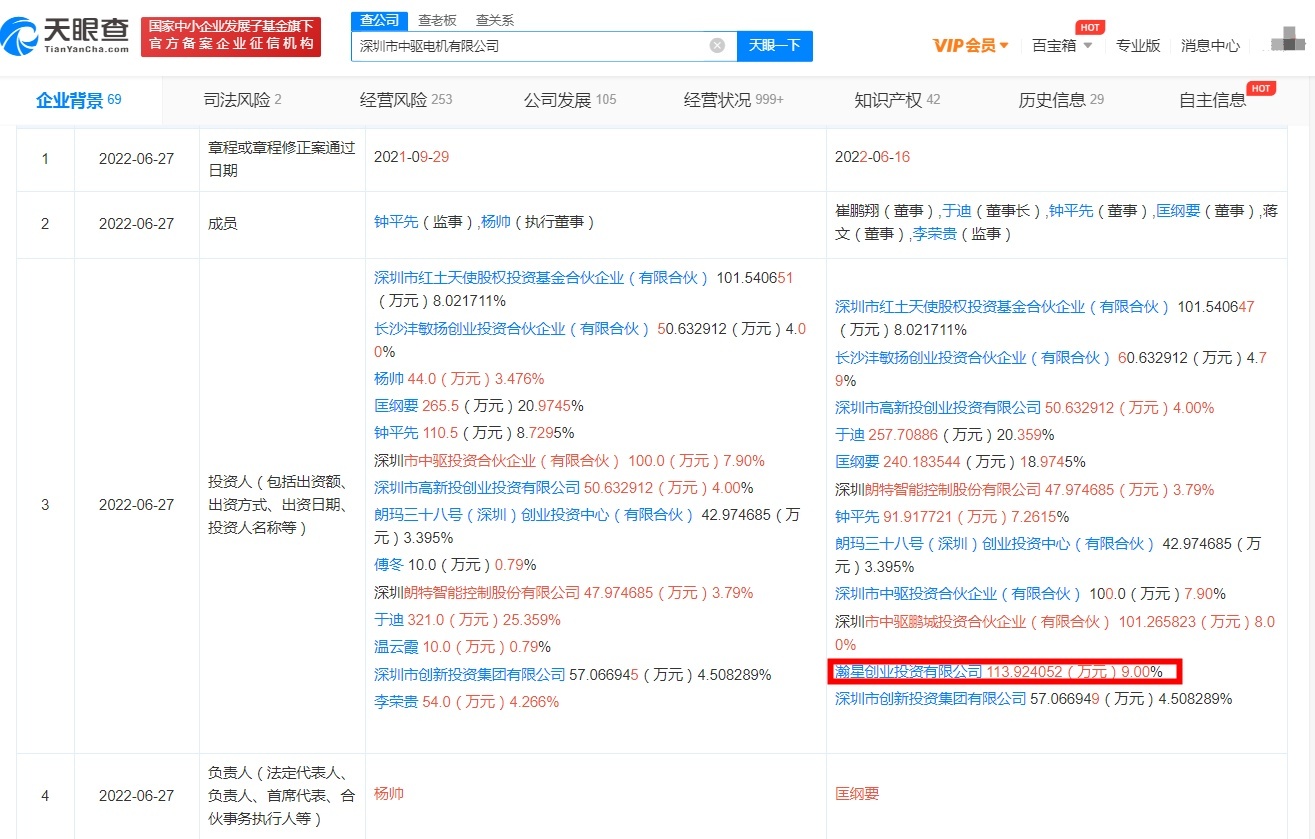1315x839 pixels.
Task: Switch to the 查老板 search tab
Action: tap(437, 20)
